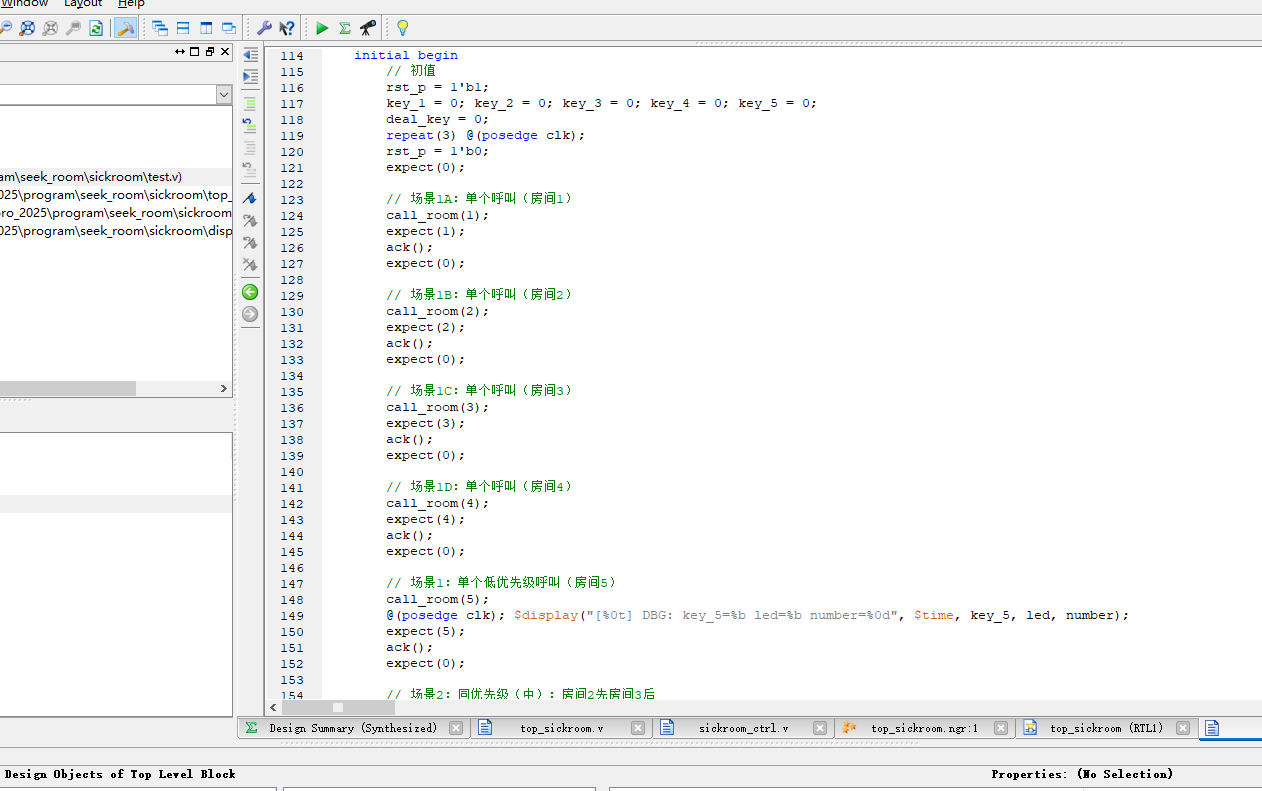
Task: Click the deal_key = 0; line
Action: pyautogui.click(x=438, y=119)
